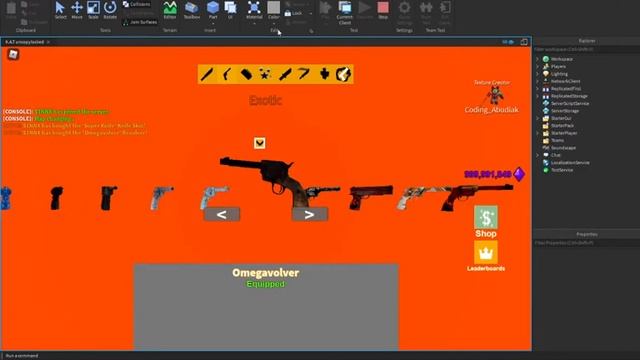This screenshot has width=640, height=360.
Task: Expand the ReplicatedStorage node
Action: point(537,96)
